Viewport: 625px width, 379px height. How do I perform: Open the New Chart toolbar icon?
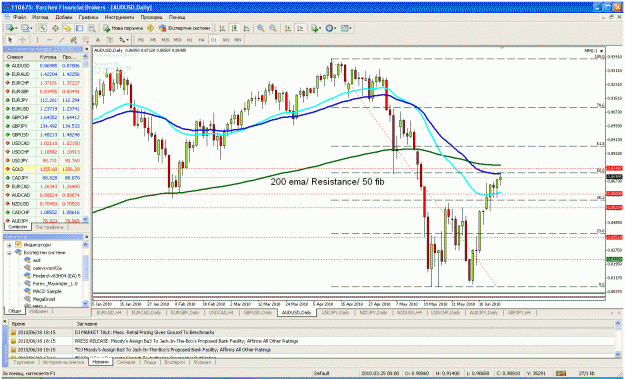10,28
